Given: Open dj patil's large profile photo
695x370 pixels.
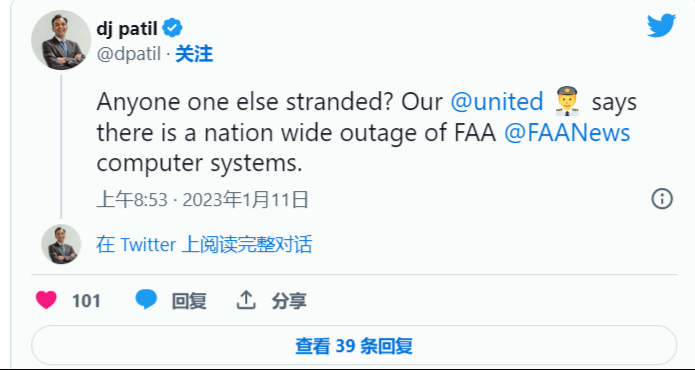Looking at the screenshot, I should click(x=61, y=40).
